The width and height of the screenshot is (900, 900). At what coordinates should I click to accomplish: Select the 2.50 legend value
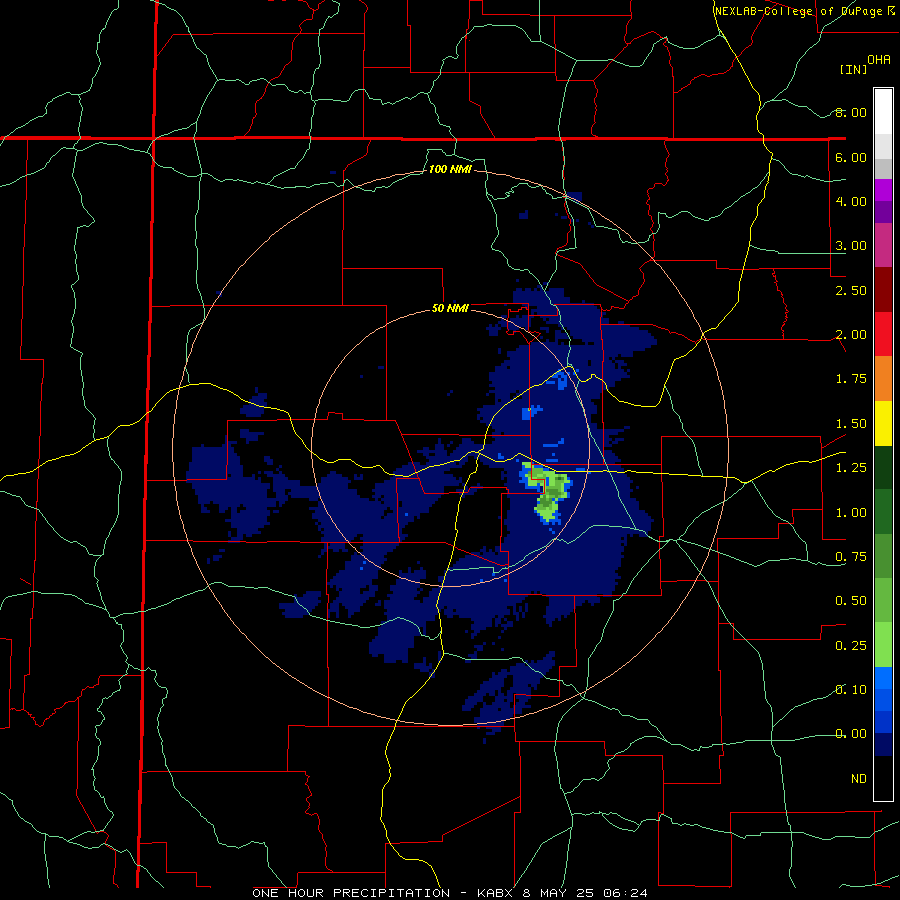click(851, 290)
